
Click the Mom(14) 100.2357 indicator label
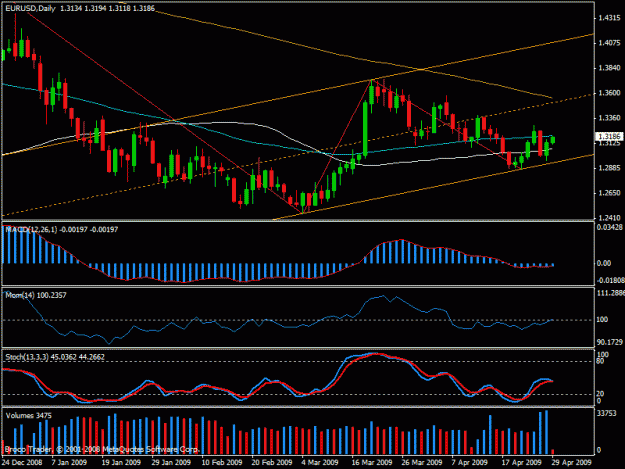coord(36,295)
